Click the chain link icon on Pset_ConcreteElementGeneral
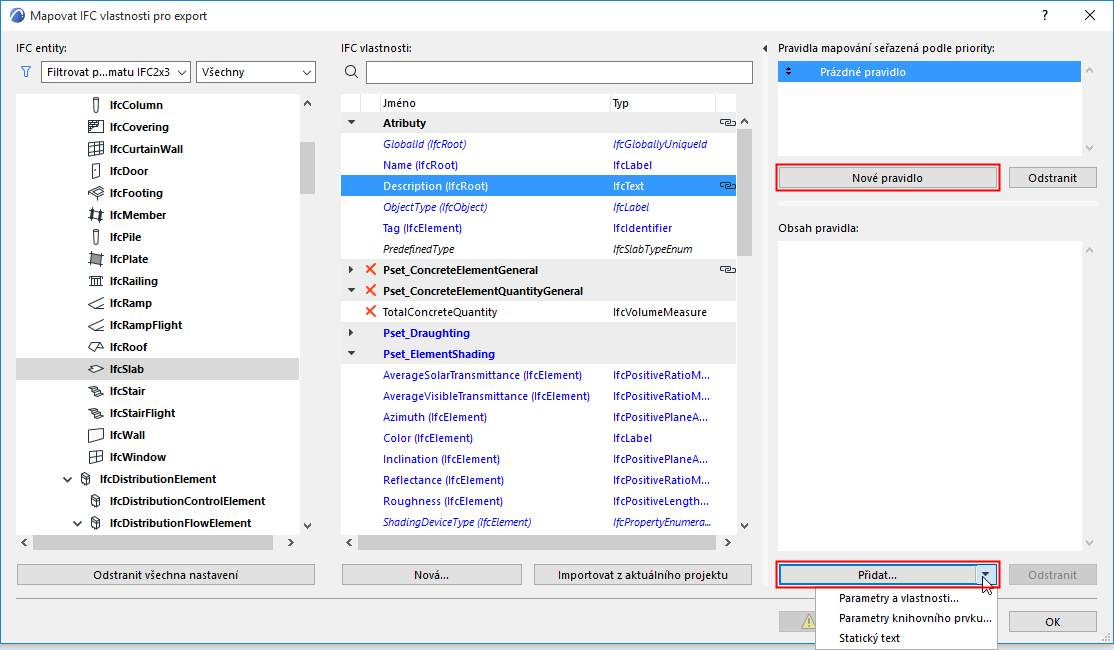The image size is (1114, 650). pyautogui.click(x=727, y=270)
